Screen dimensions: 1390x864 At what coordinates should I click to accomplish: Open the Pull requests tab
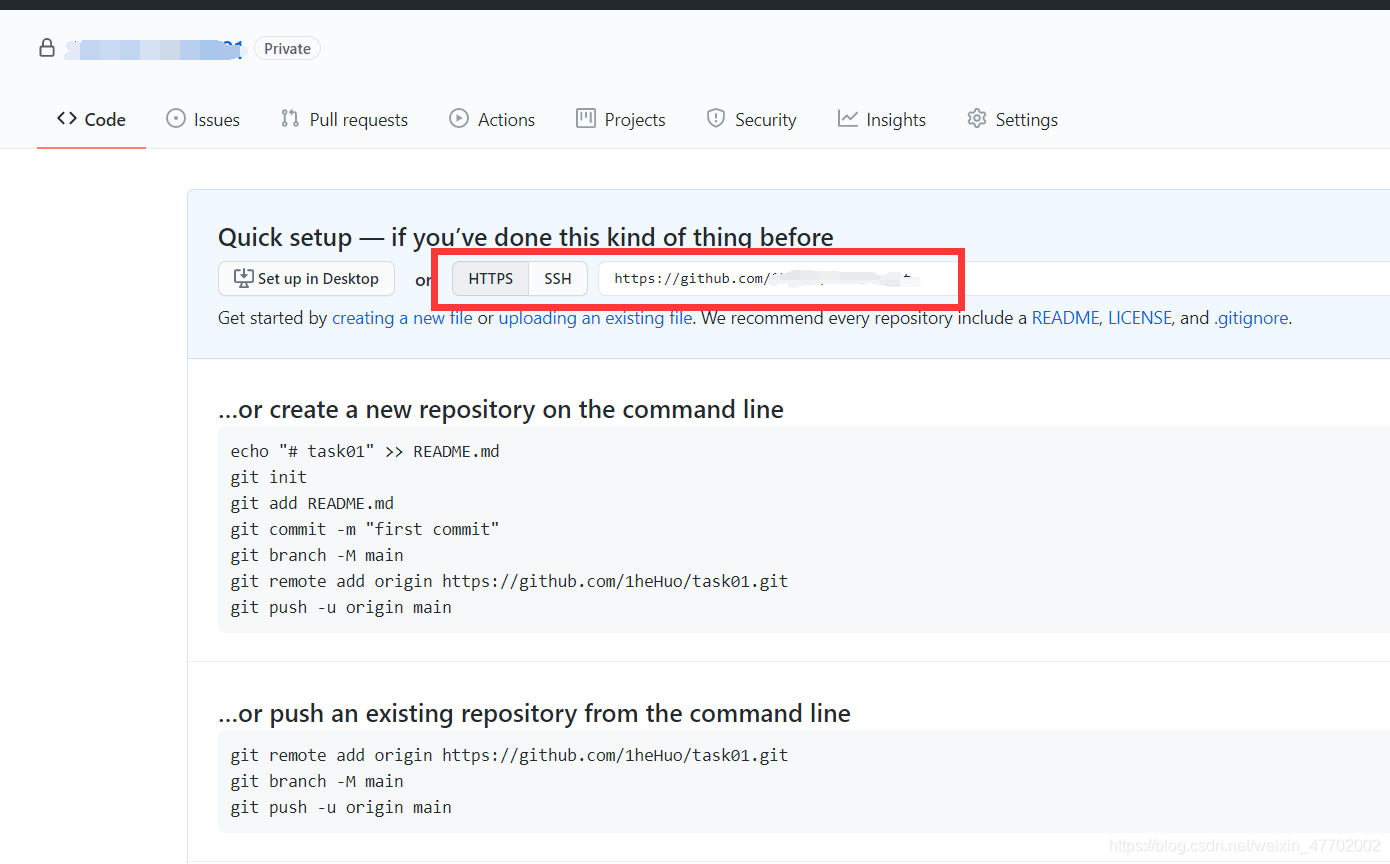[345, 120]
